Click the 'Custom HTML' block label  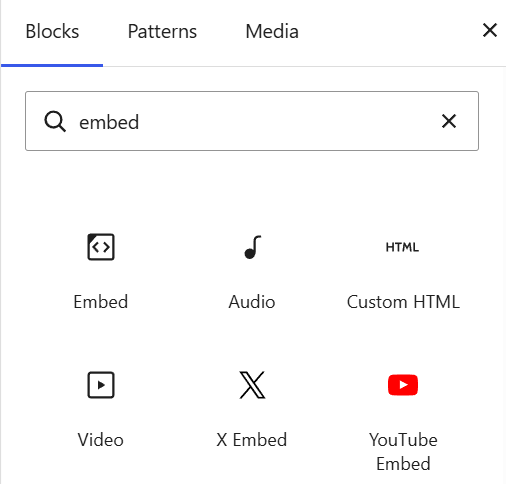pos(403,302)
